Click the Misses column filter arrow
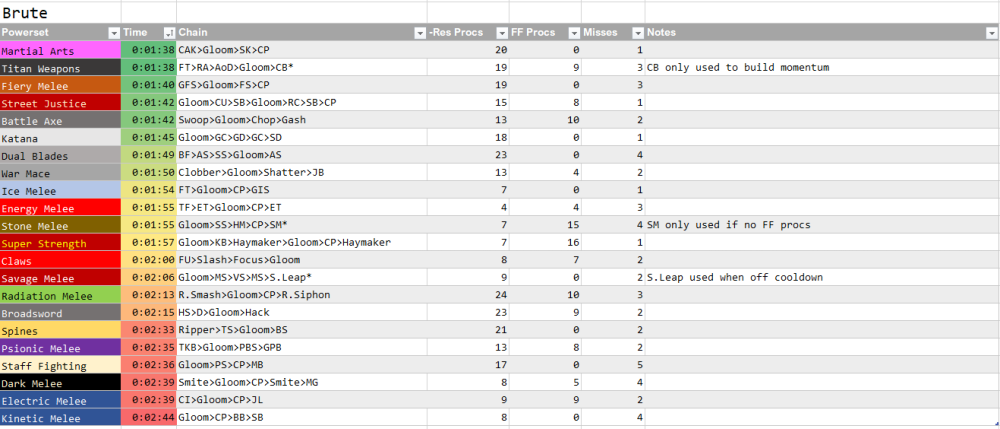The image size is (1000, 429). point(636,33)
